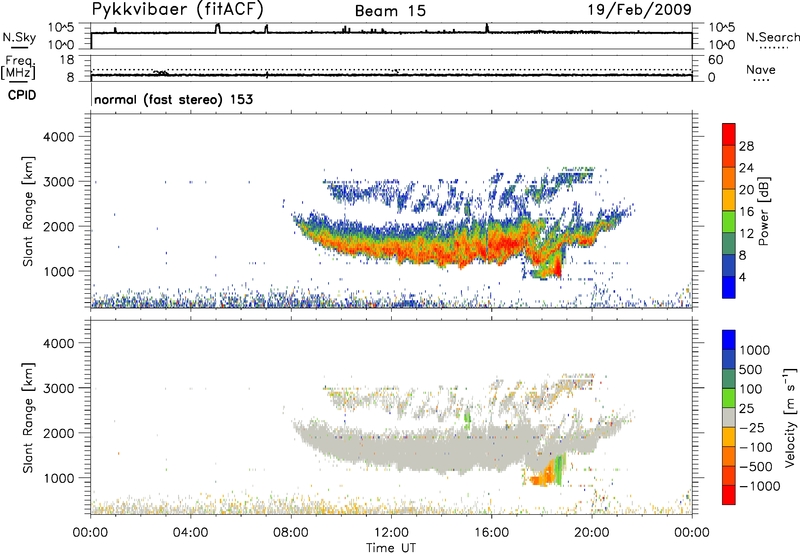The height and width of the screenshot is (554, 800).
Task: Click the 'N.Sky' legend label
Action: coord(19,38)
